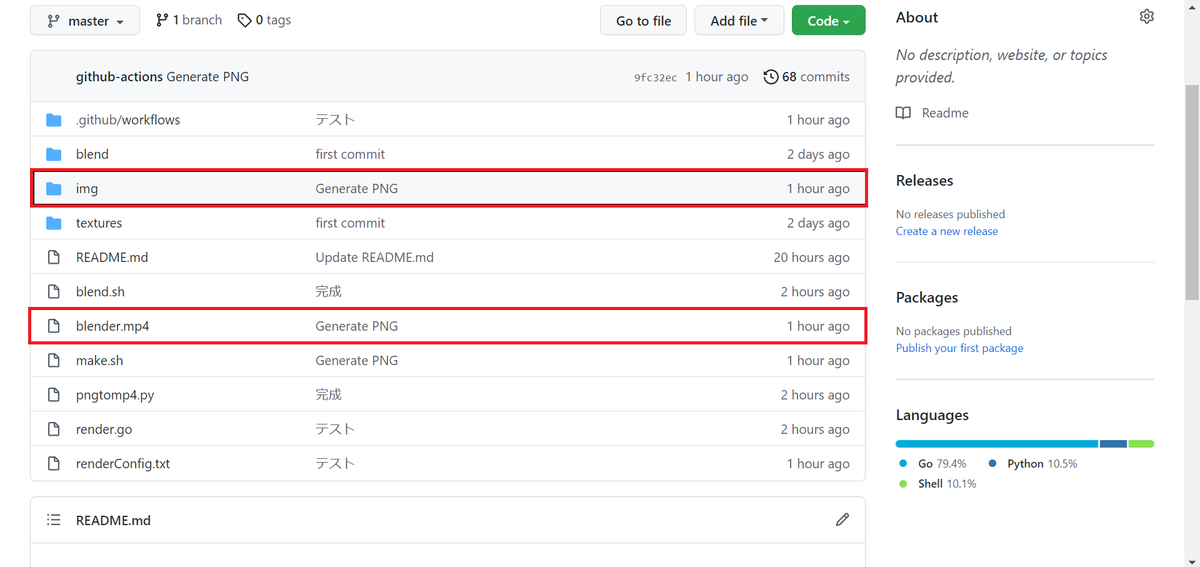The height and width of the screenshot is (567, 1200).
Task: Click the folder icon for .github/workflows
Action: pos(54,120)
